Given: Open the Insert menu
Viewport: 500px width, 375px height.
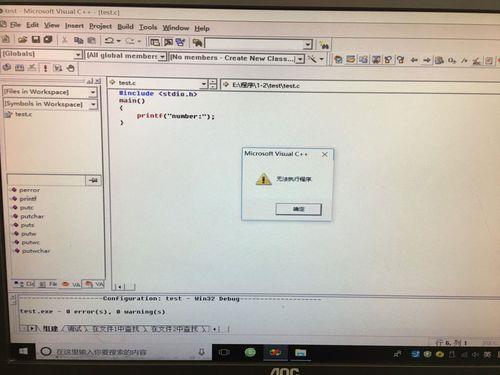Looking at the screenshot, I should point(74,26).
